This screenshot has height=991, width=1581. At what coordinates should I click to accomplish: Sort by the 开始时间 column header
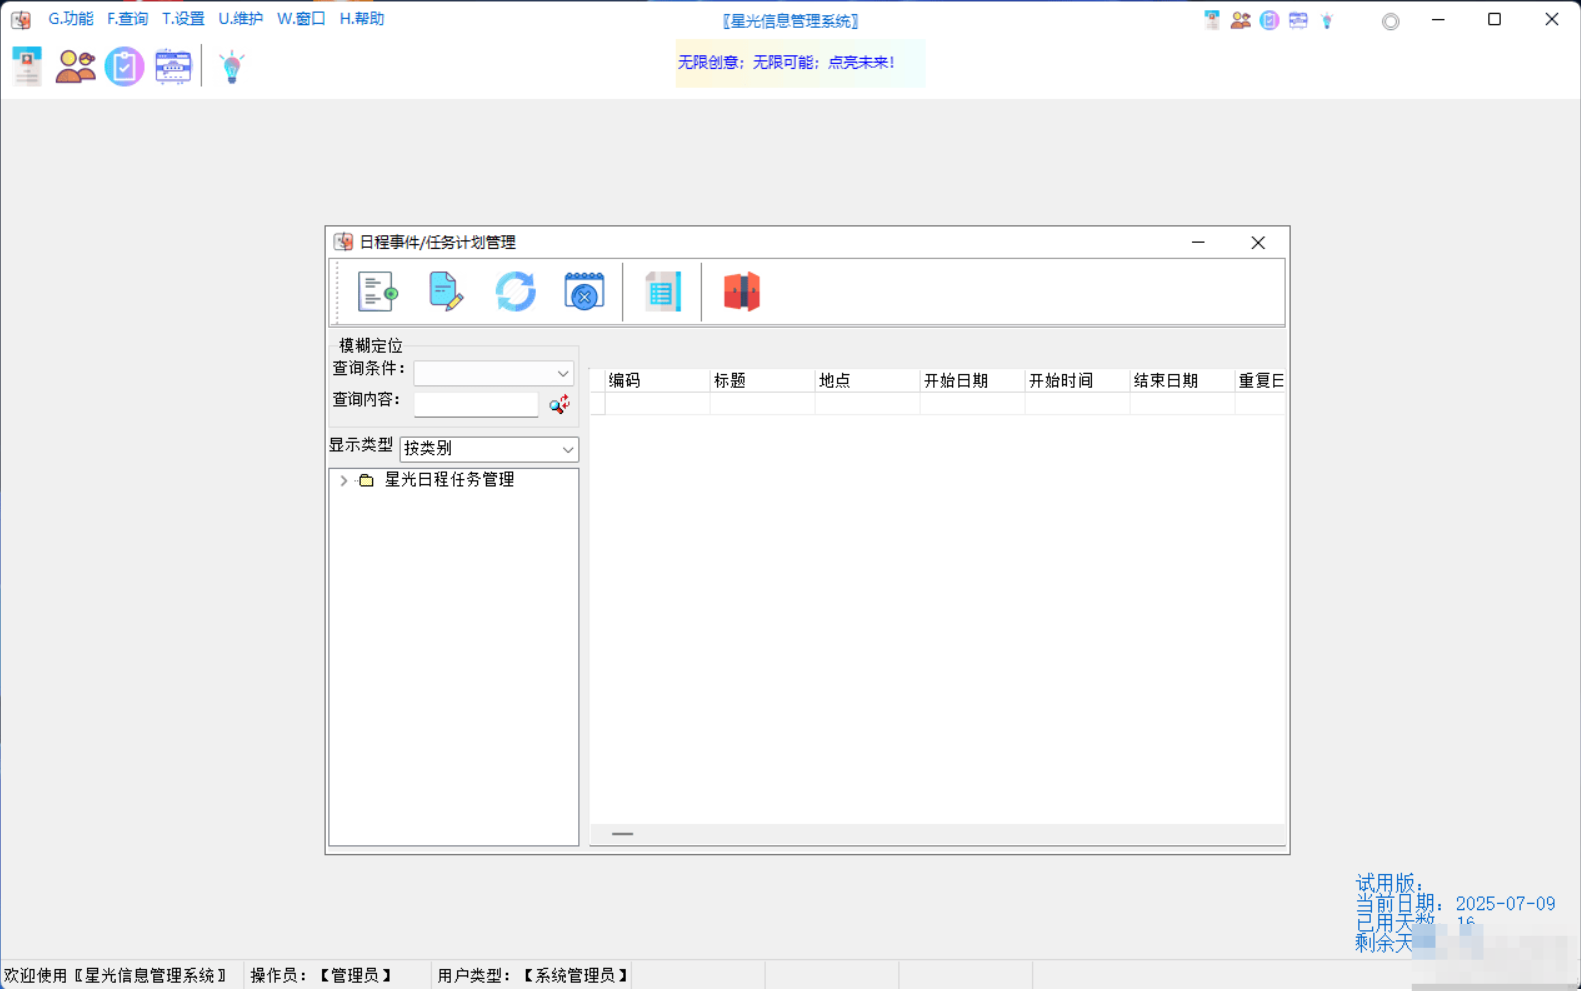coord(1077,381)
